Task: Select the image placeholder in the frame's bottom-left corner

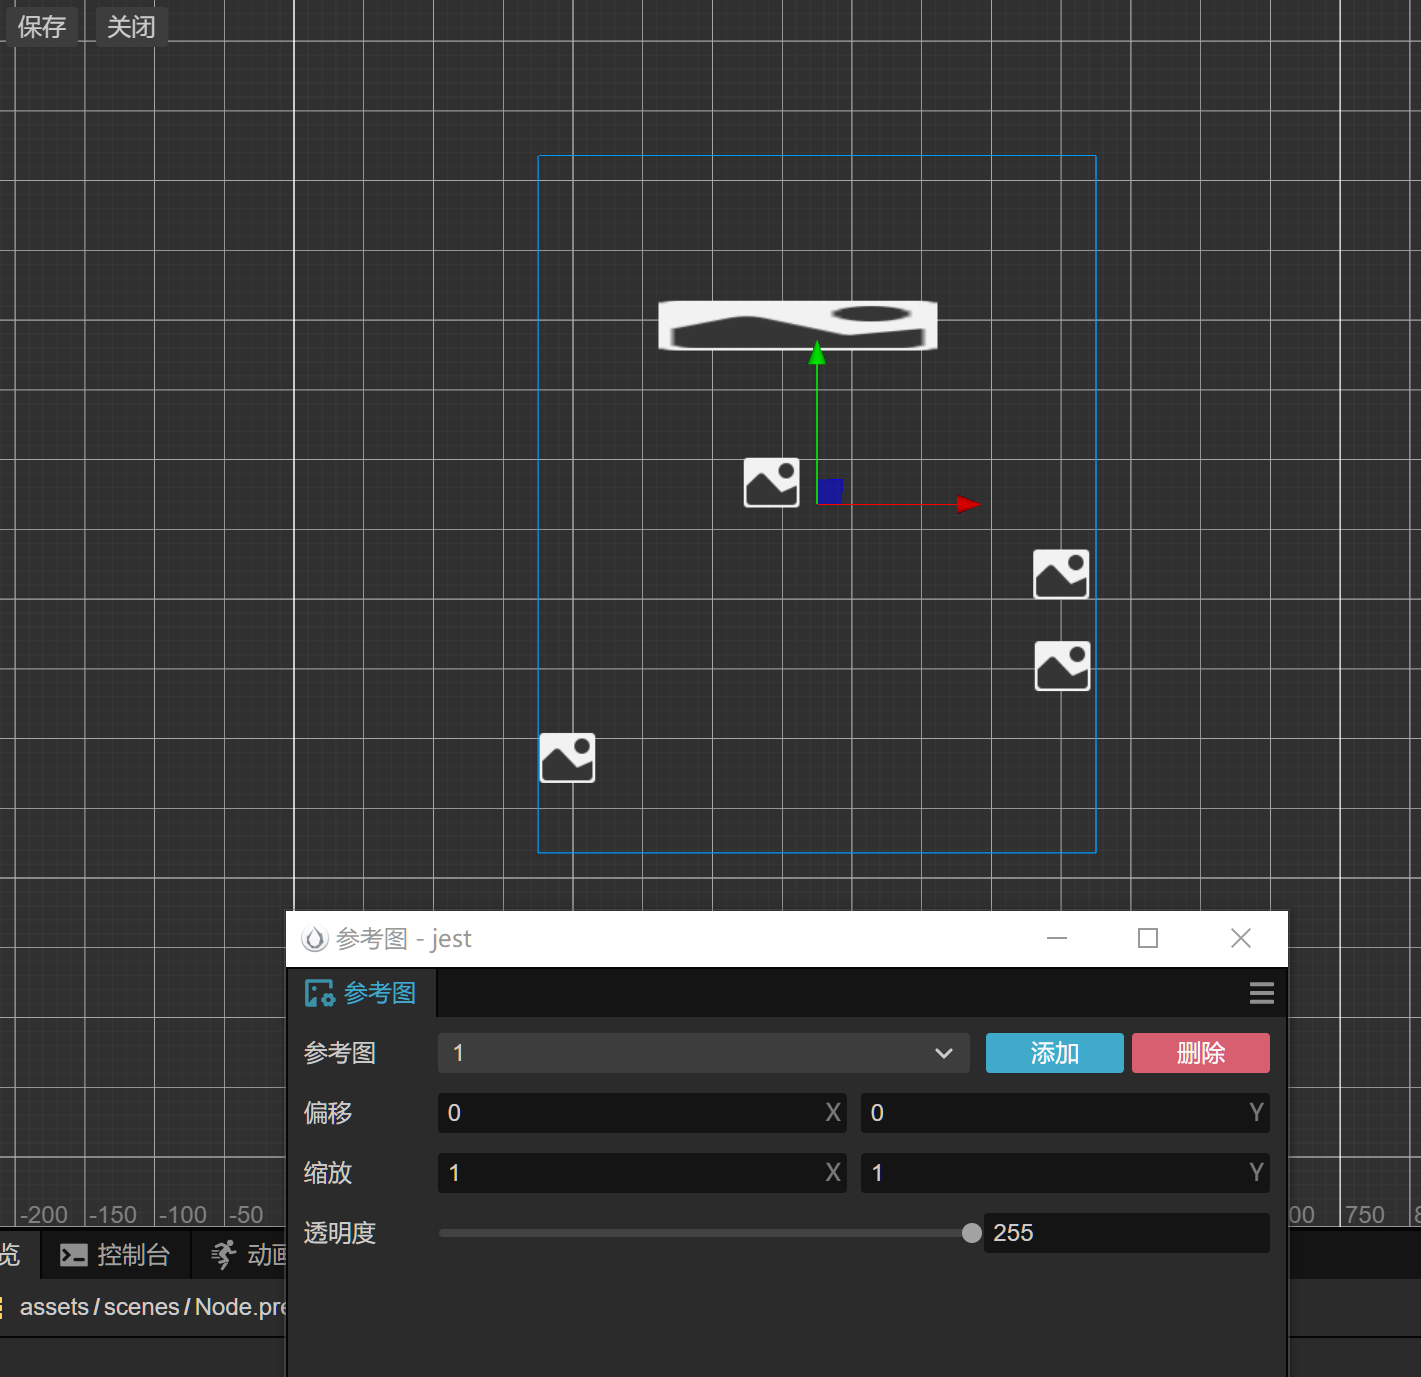Action: tap(567, 758)
